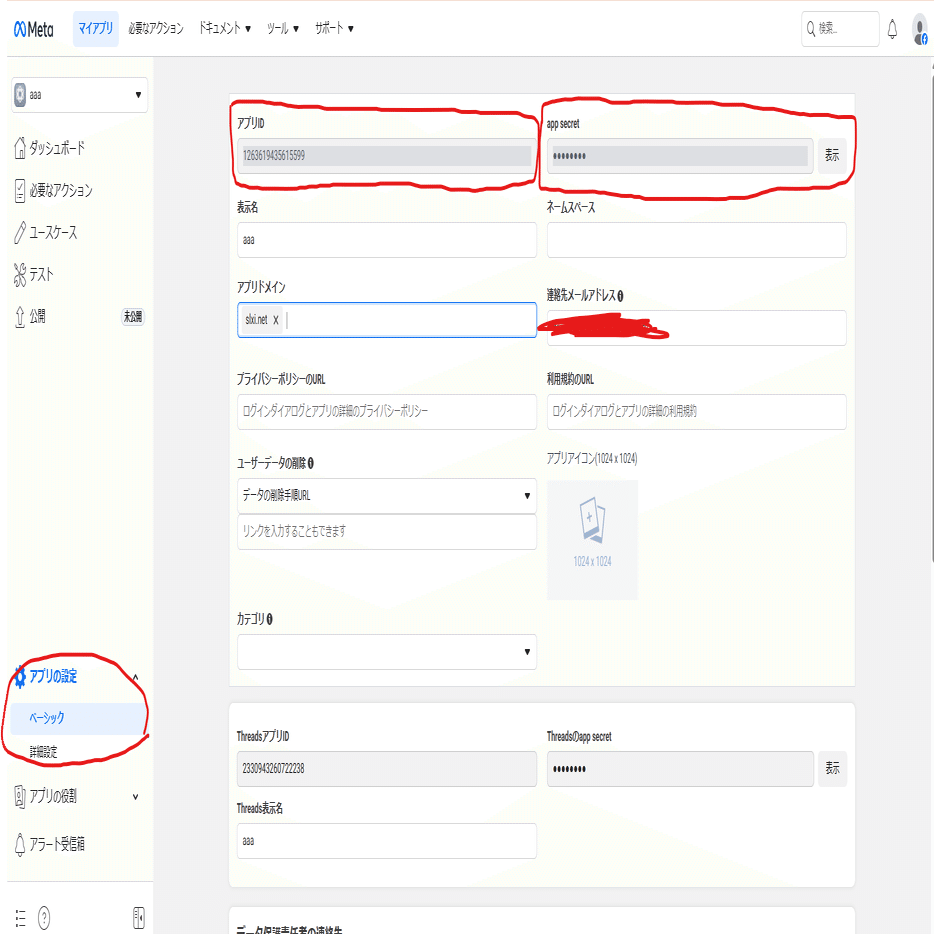Open データの削除手順URL dropdown
The image size is (934, 934).
click(x=387, y=496)
